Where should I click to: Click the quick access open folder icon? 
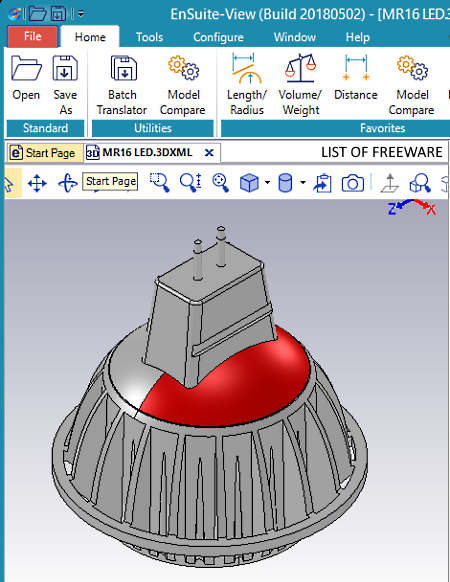click(x=38, y=14)
